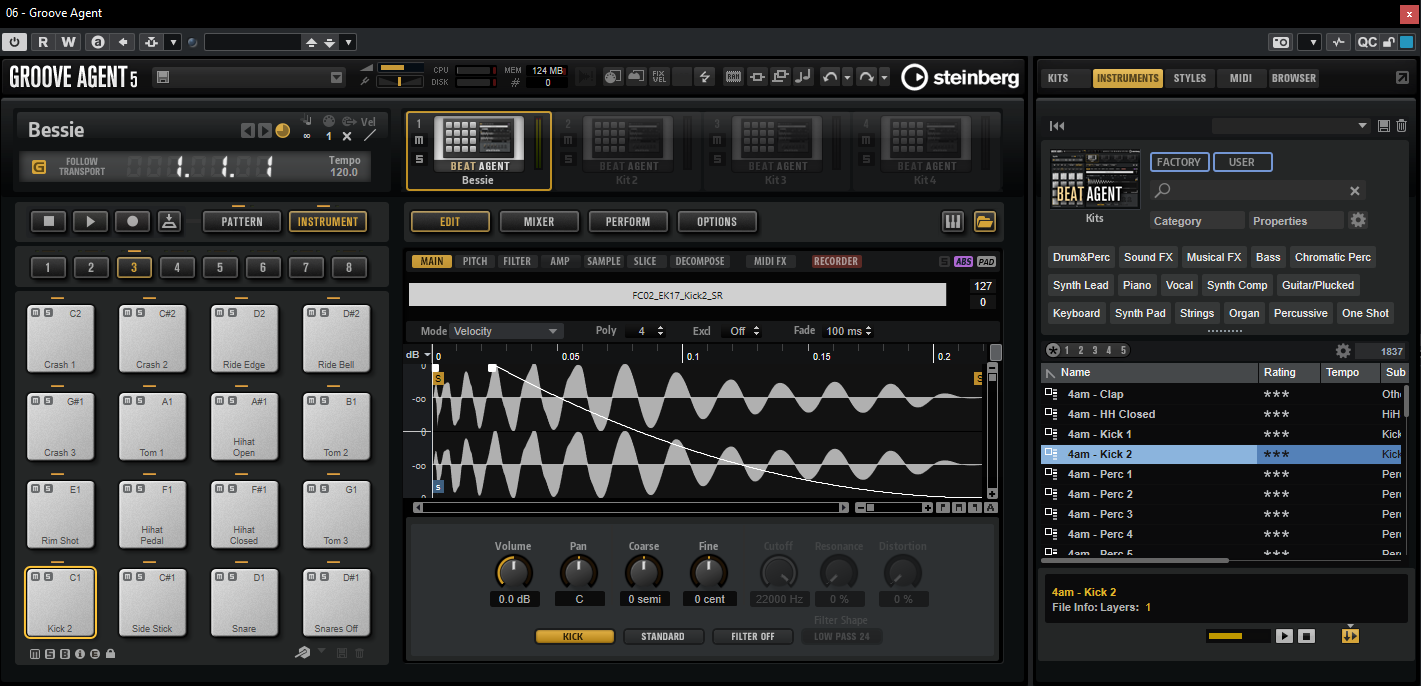Open the Instruments panel preset dropdown
The image size is (1421, 686).
1291,126
